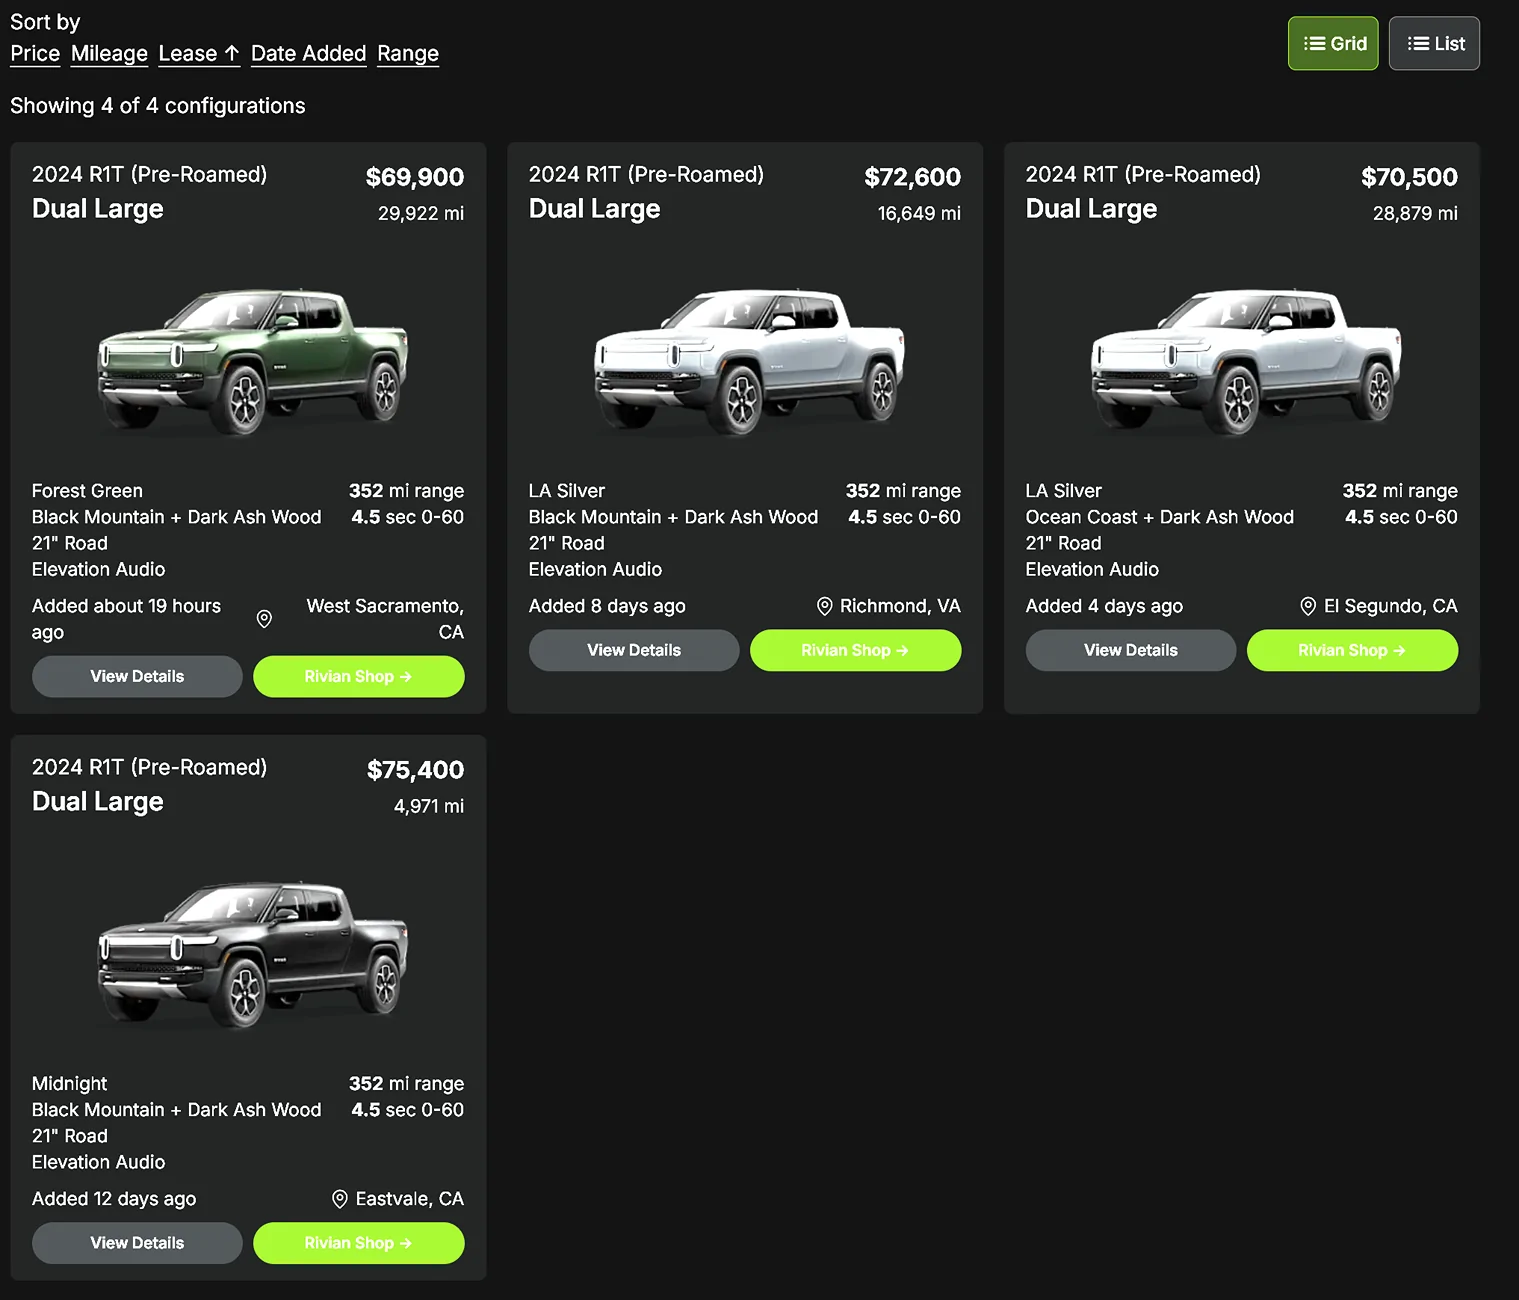Sort configurations by Range
The image size is (1519, 1300).
[x=408, y=54]
